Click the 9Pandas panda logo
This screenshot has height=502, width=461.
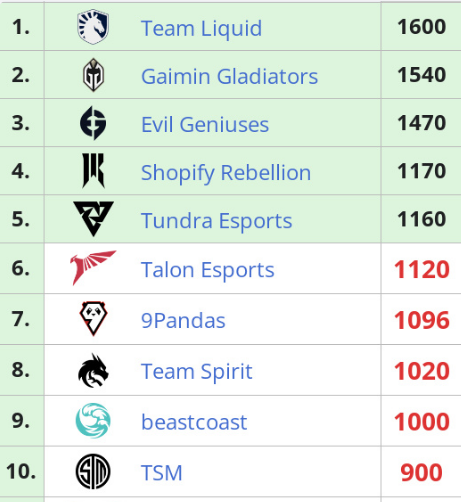[x=93, y=319]
